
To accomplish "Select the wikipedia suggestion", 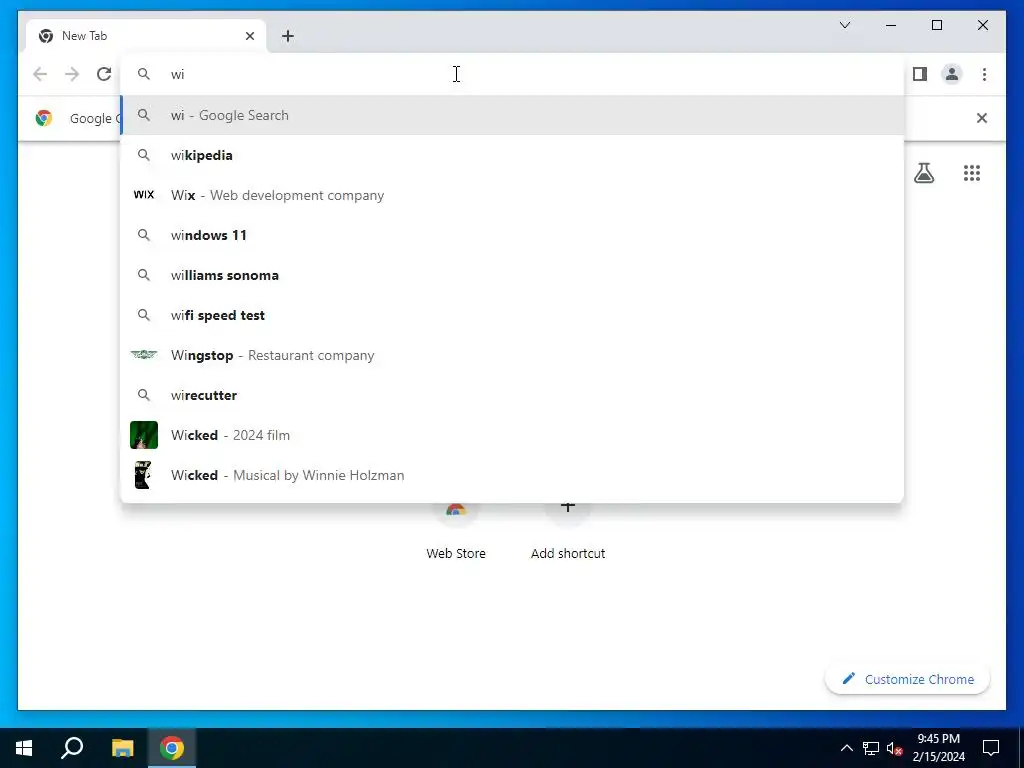I will coord(513,155).
